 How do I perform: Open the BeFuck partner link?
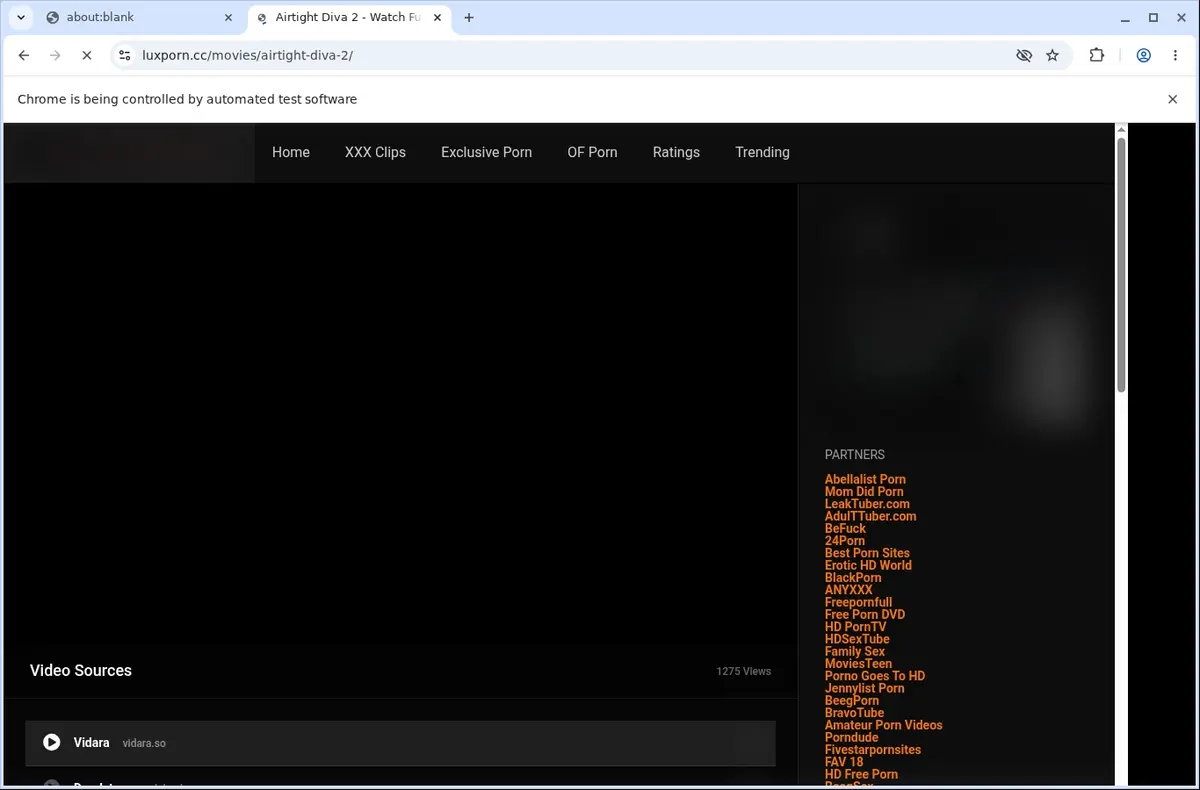point(845,528)
